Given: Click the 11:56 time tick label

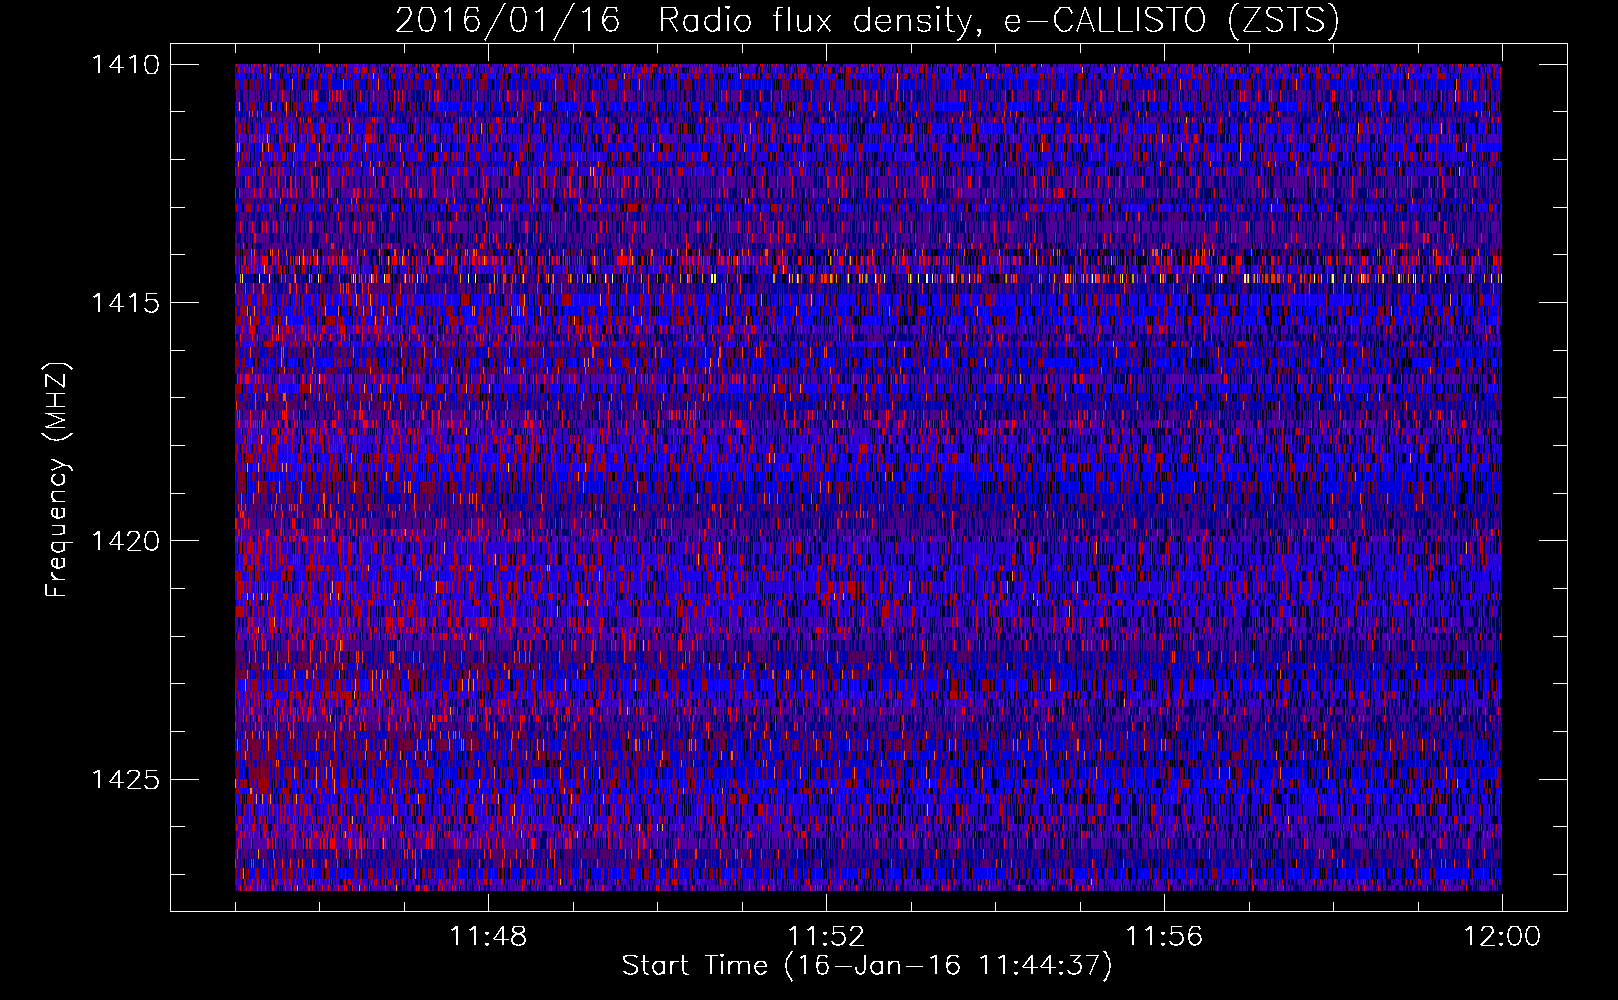Looking at the screenshot, I should [x=1164, y=937].
